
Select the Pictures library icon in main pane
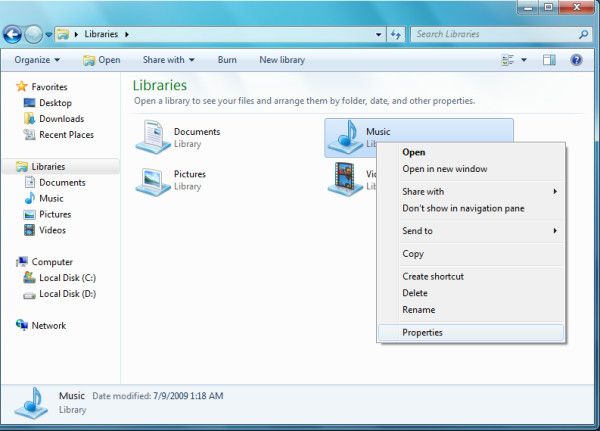click(x=153, y=180)
